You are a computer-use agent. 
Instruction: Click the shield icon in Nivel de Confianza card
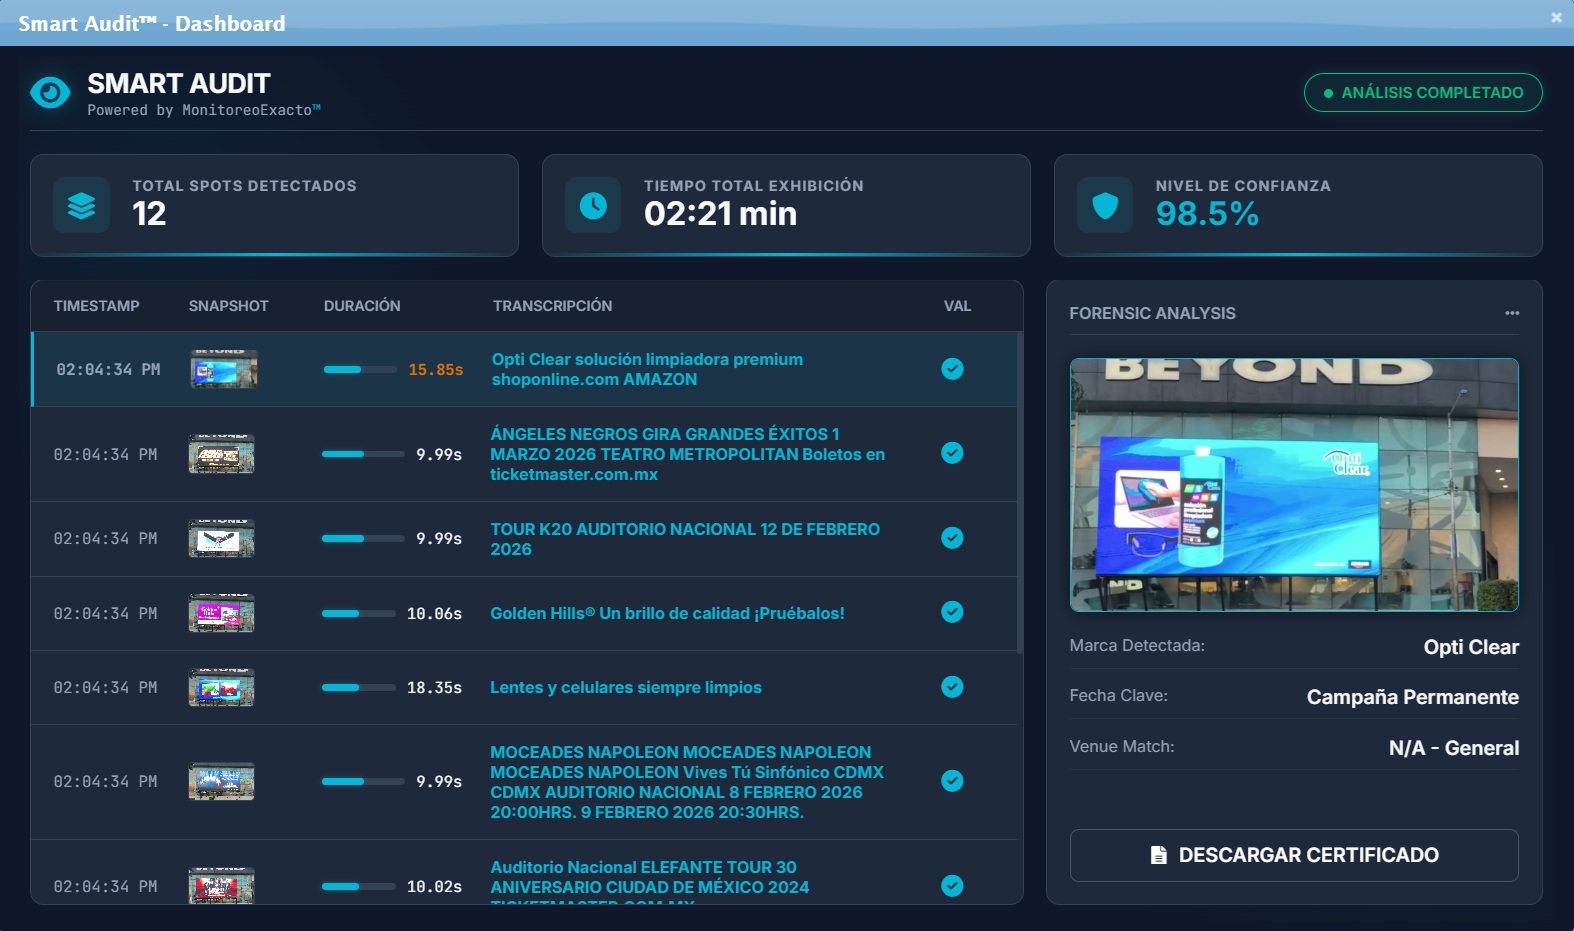point(1105,205)
